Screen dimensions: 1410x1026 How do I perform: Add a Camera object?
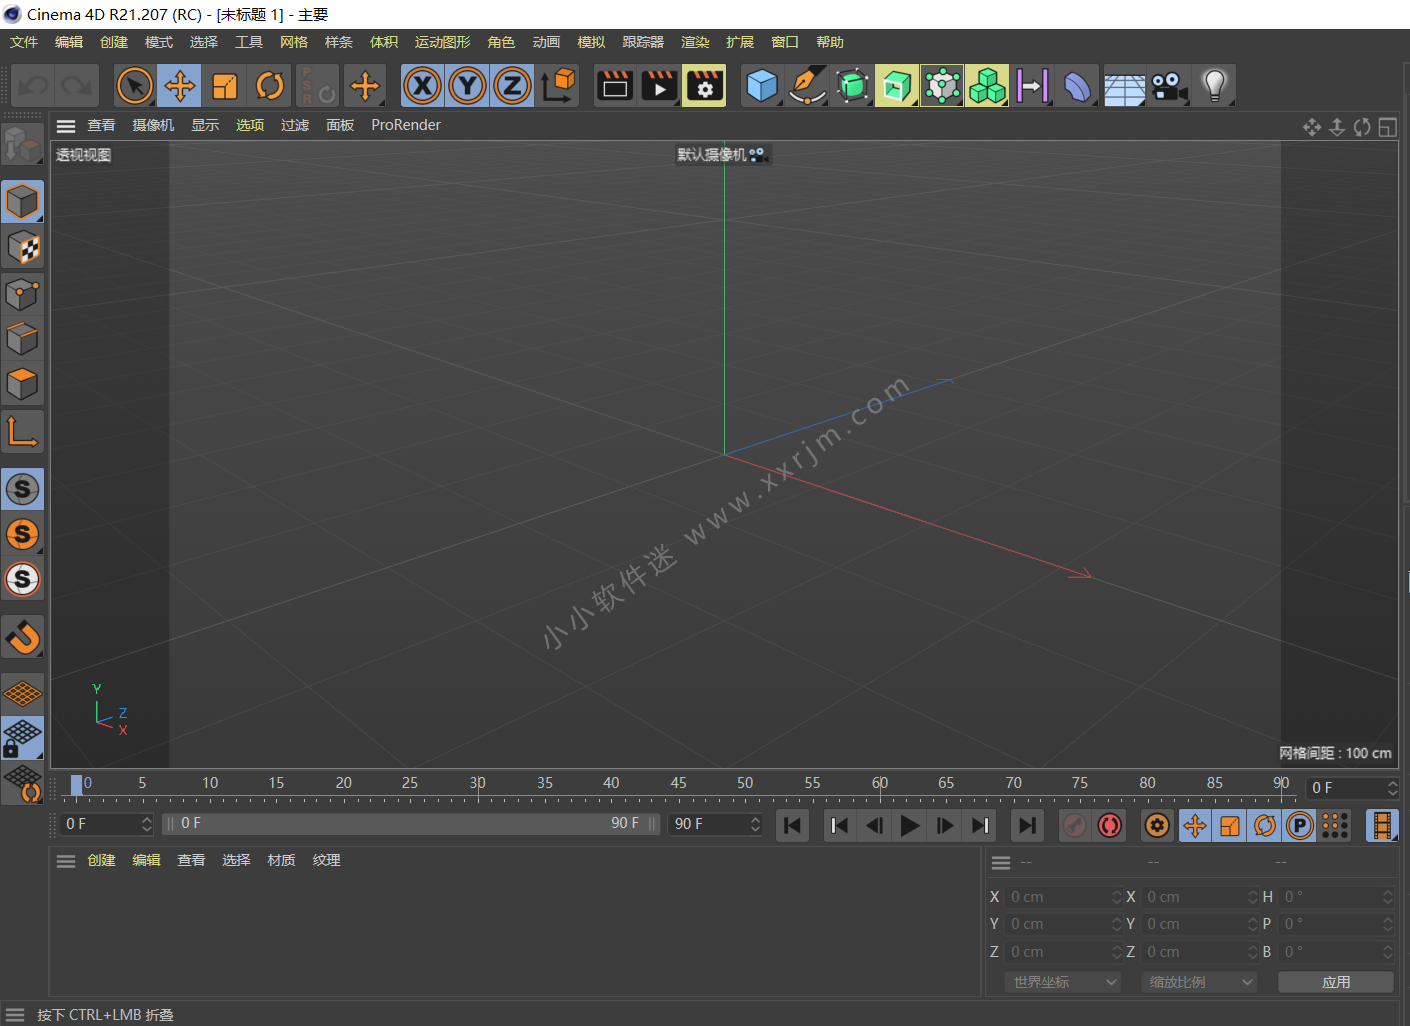[1169, 86]
